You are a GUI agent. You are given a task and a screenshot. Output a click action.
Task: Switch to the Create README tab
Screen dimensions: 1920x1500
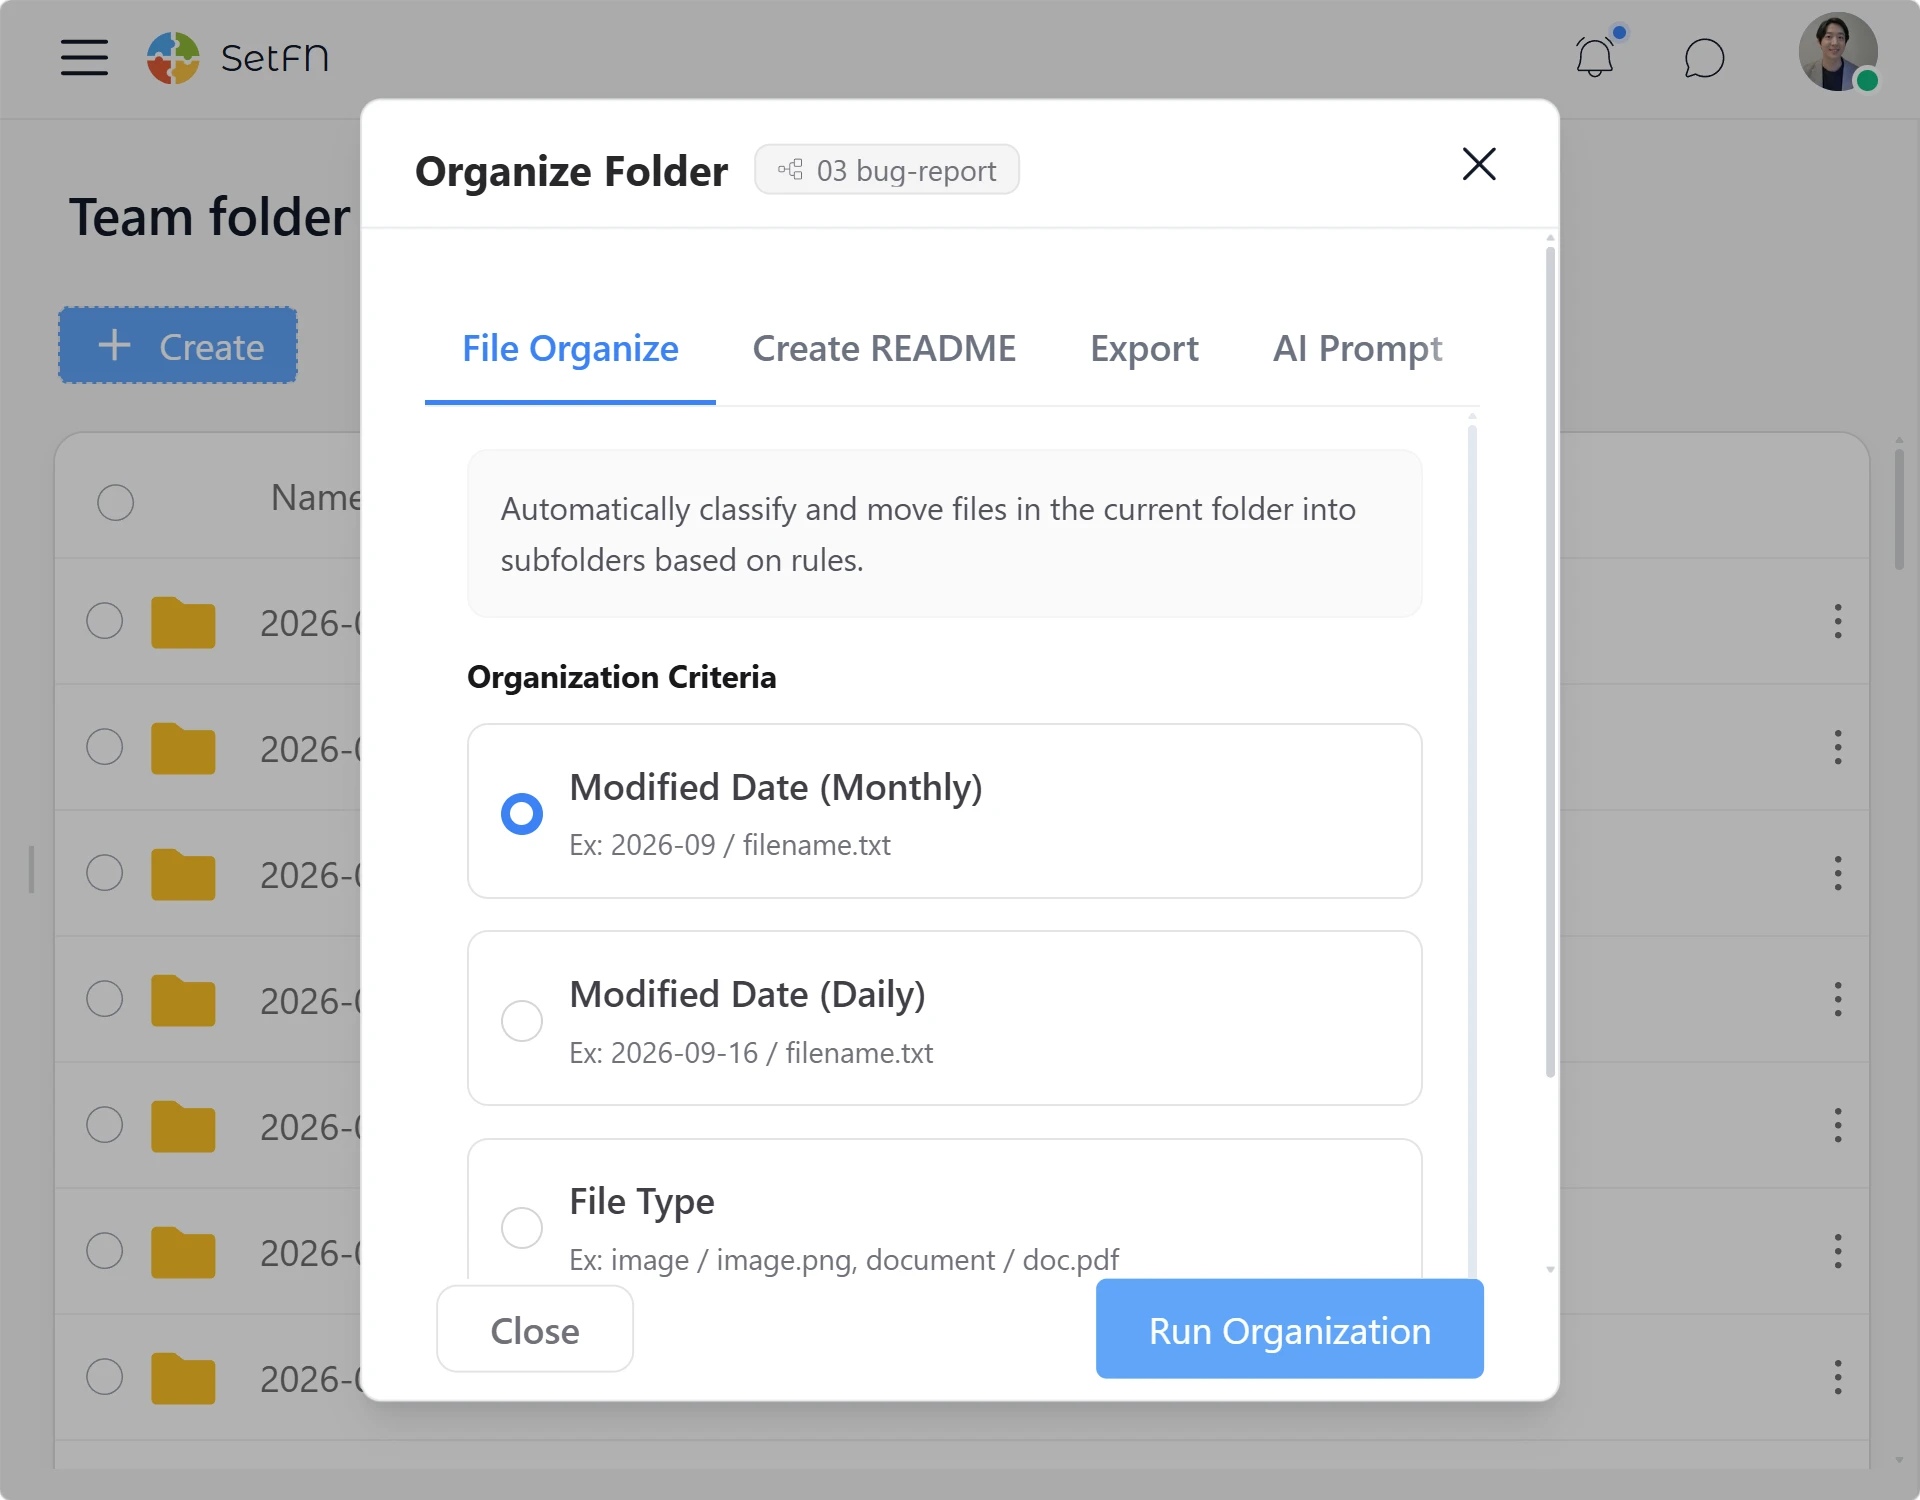[884, 349]
